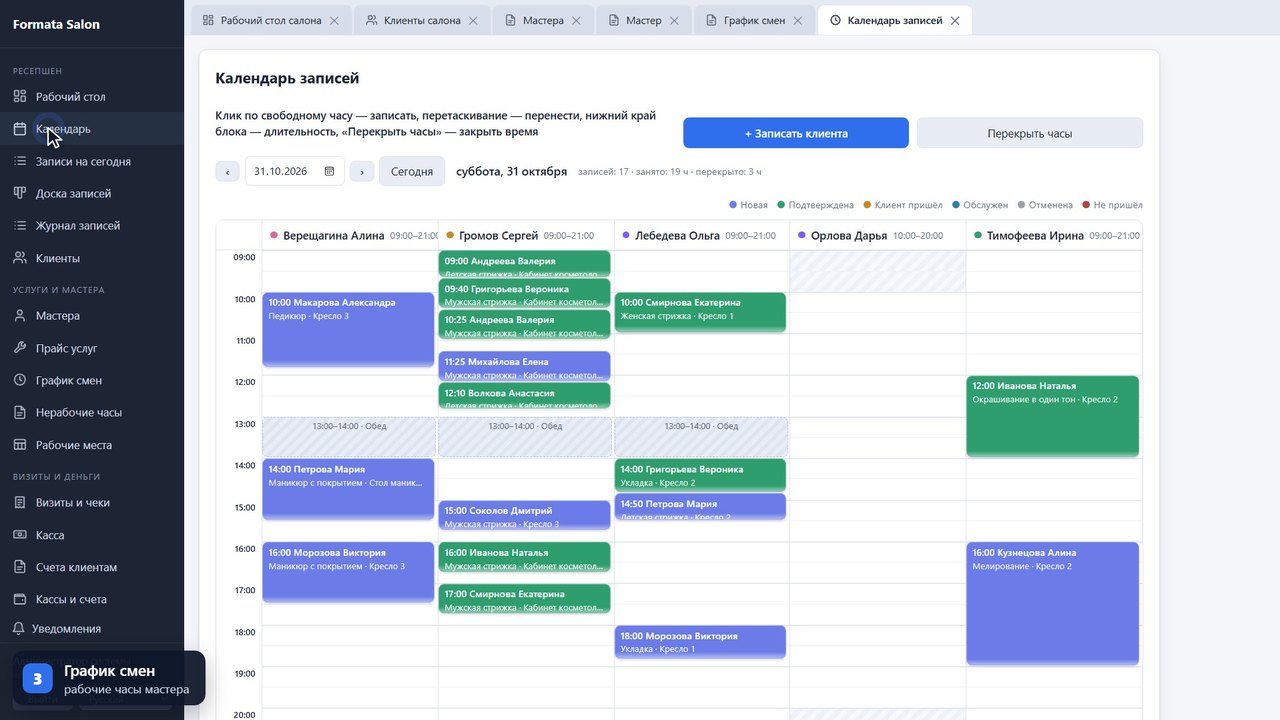1280x720 pixels.
Task: Close the Мастер tab
Action: 675,20
